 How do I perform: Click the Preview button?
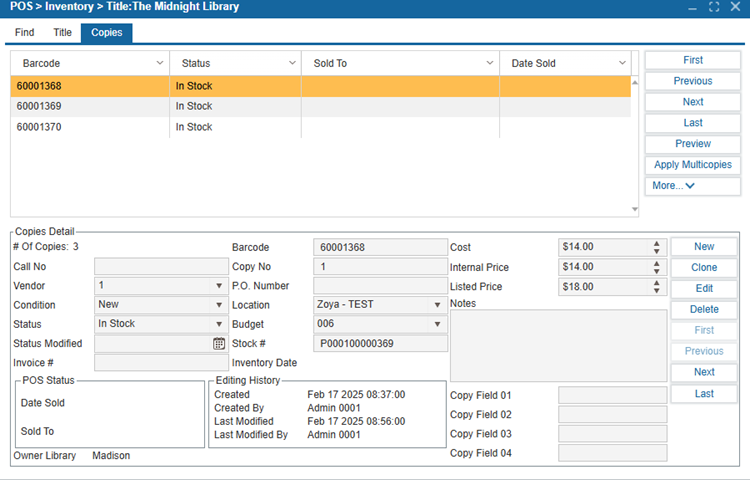(693, 144)
